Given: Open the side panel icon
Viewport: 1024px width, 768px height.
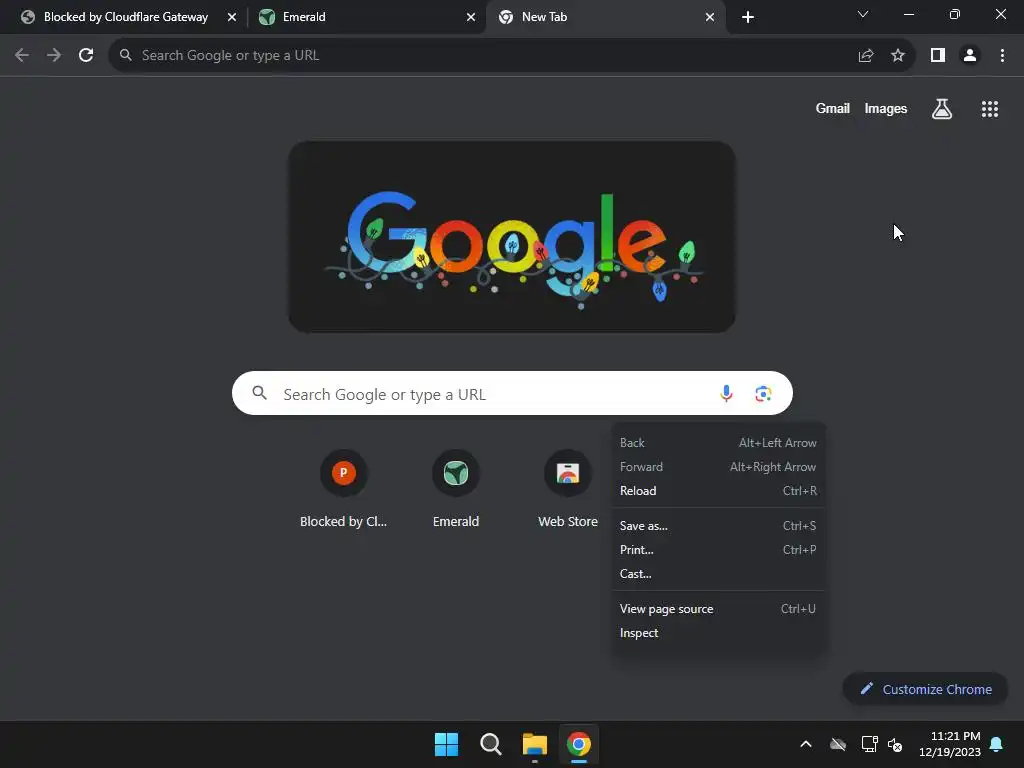Looking at the screenshot, I should [938, 56].
